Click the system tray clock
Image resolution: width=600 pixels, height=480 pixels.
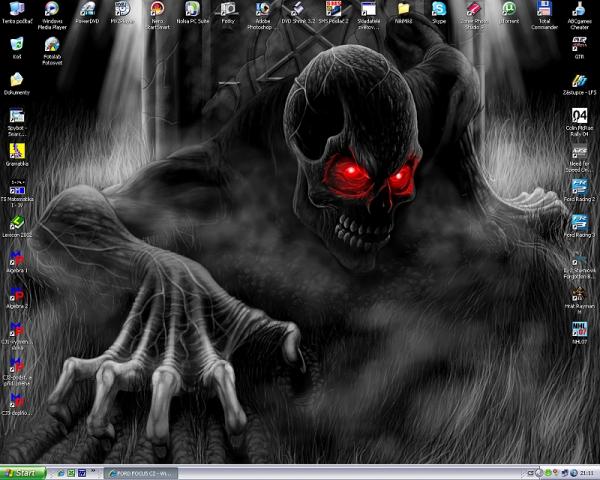(x=584, y=472)
